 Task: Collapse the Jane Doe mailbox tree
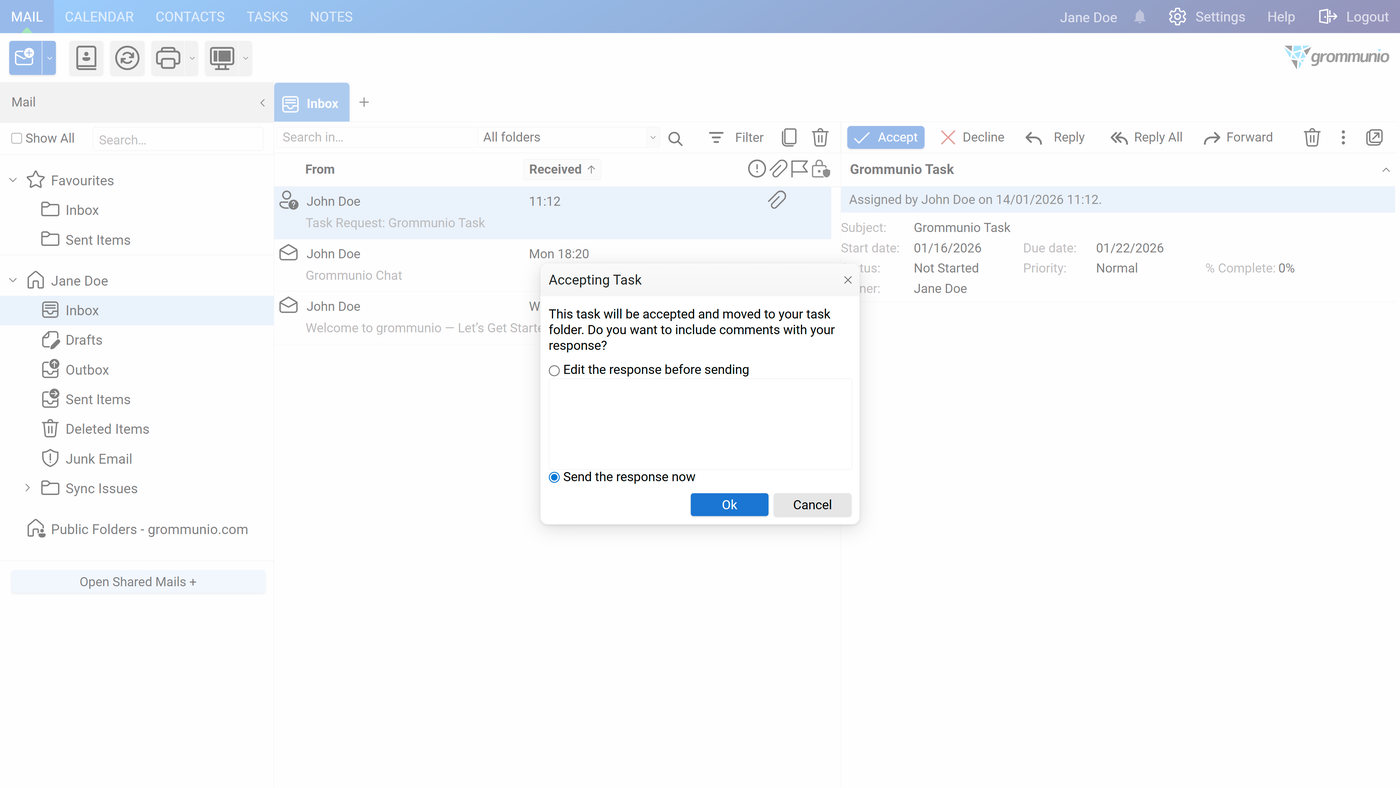pyautogui.click(x=13, y=281)
